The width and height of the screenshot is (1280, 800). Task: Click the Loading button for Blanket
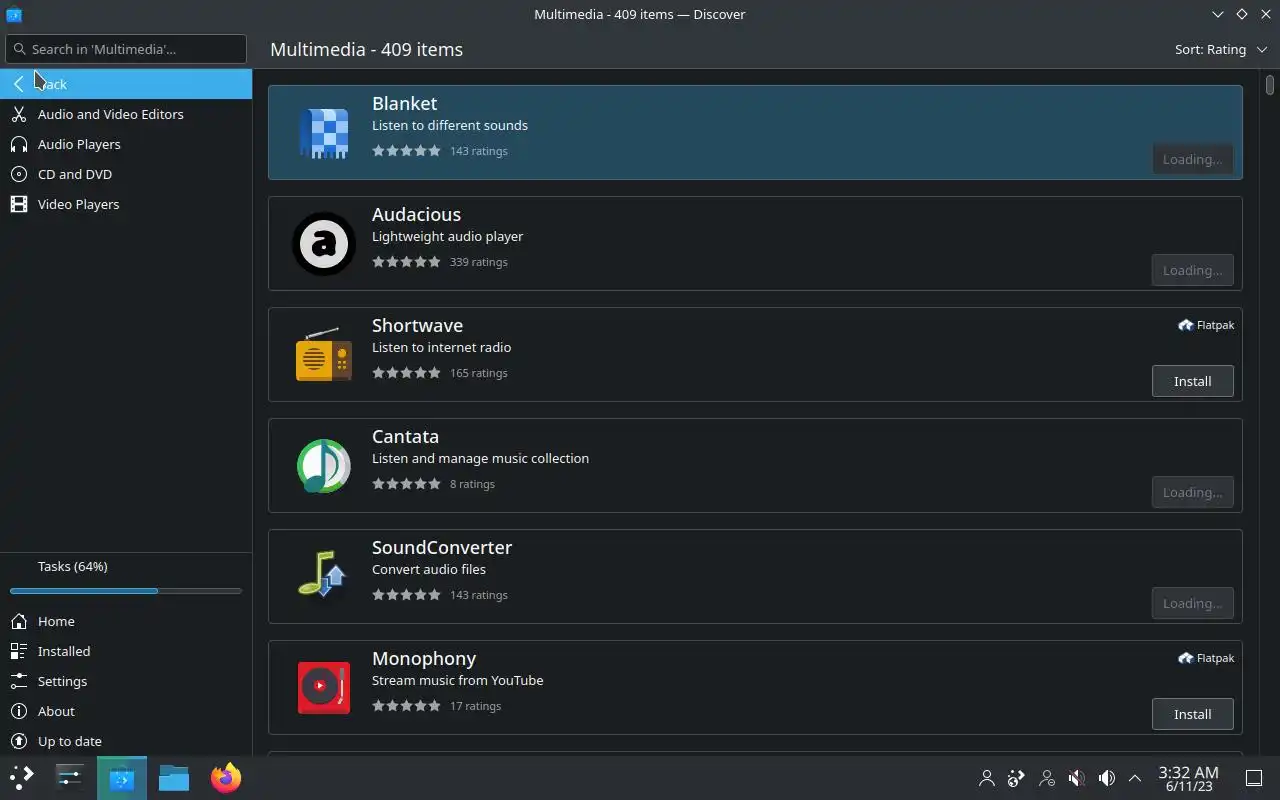(x=1192, y=159)
